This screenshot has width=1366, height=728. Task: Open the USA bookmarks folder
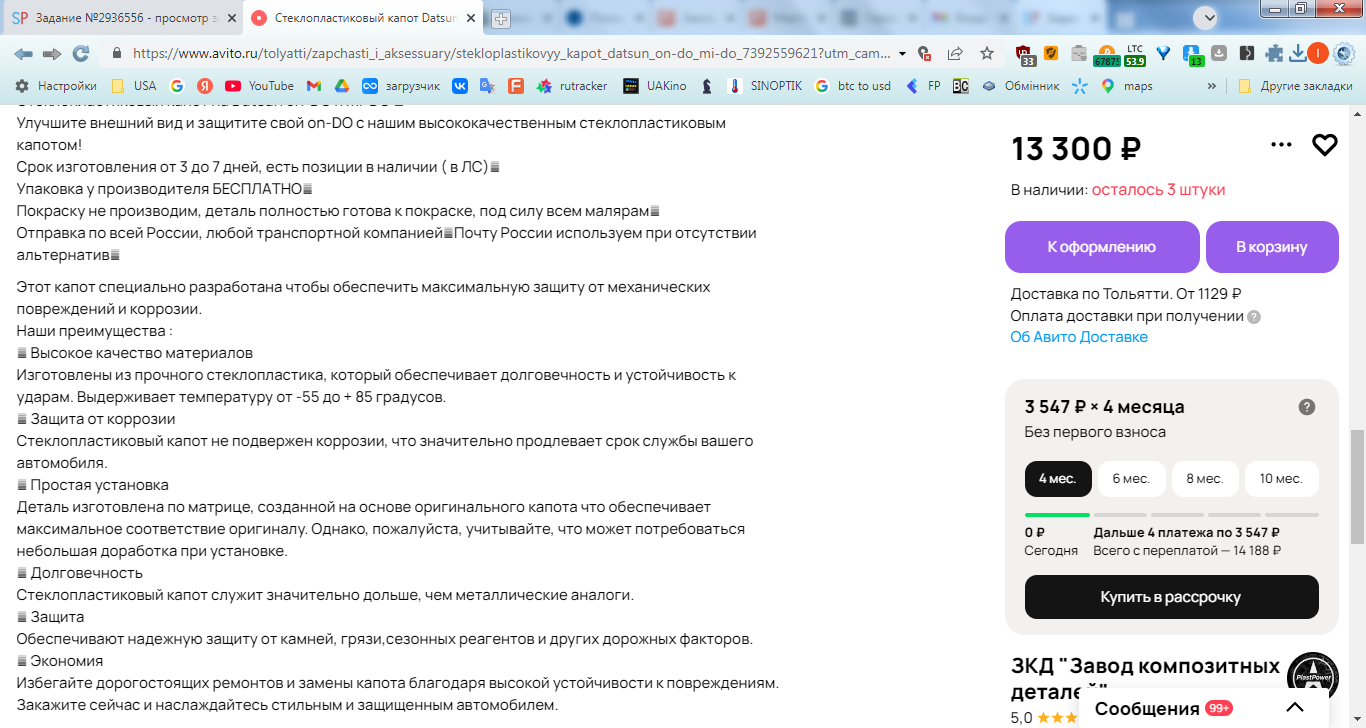[134, 86]
